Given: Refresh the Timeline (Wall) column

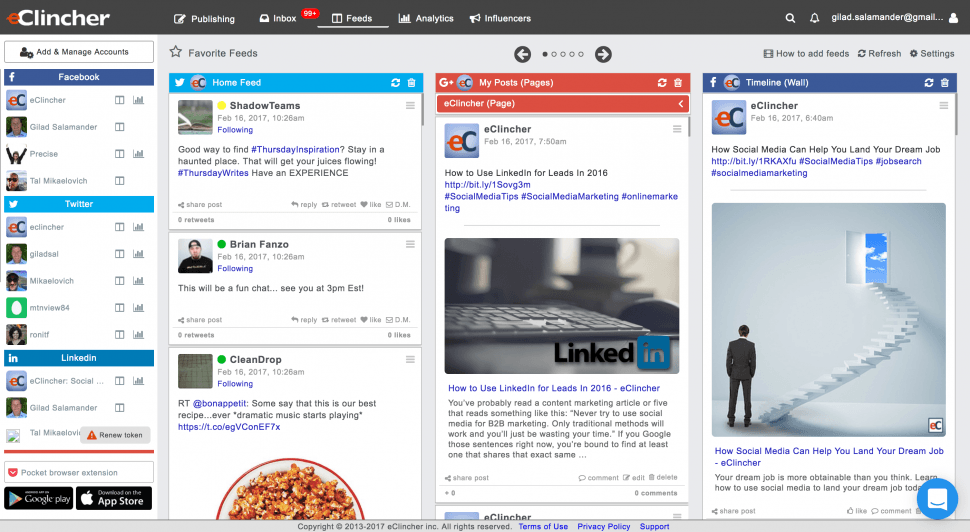Looking at the screenshot, I should (929, 83).
